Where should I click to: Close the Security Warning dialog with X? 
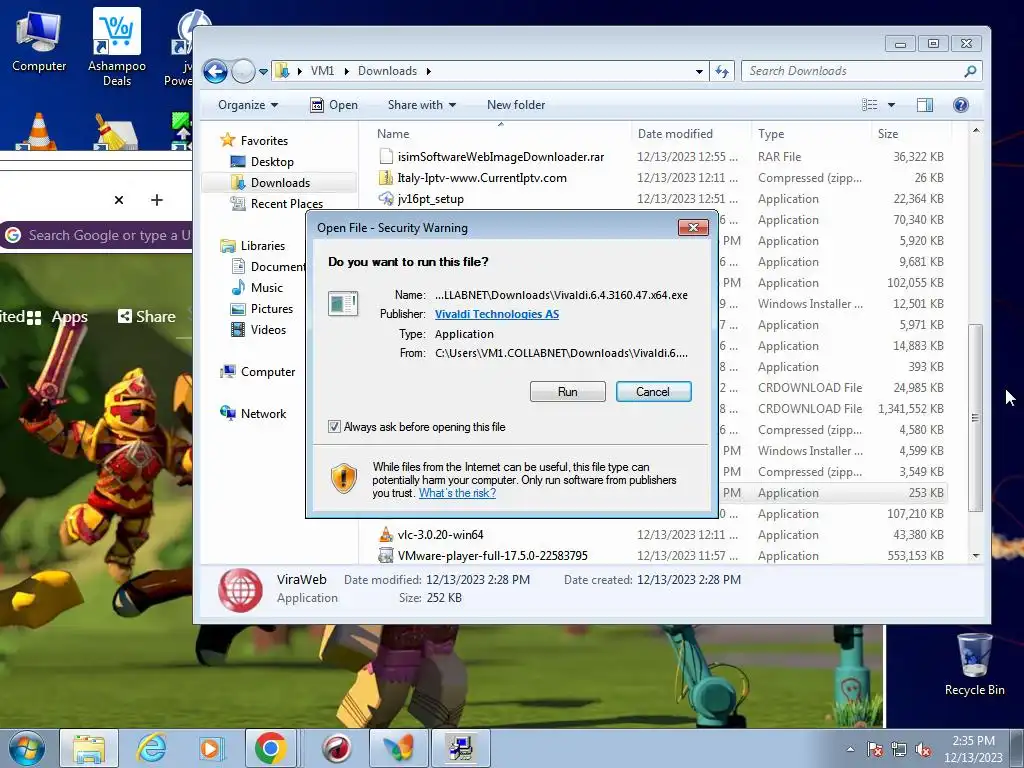[693, 227]
